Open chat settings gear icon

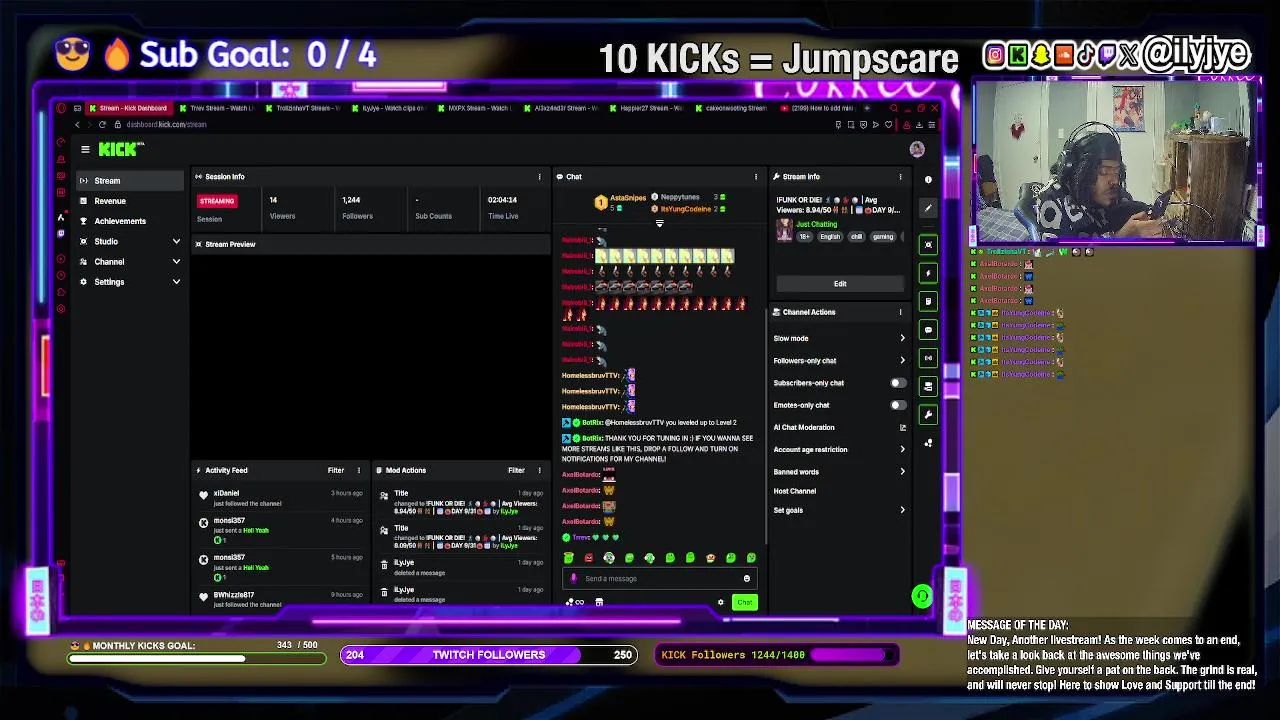[720, 602]
